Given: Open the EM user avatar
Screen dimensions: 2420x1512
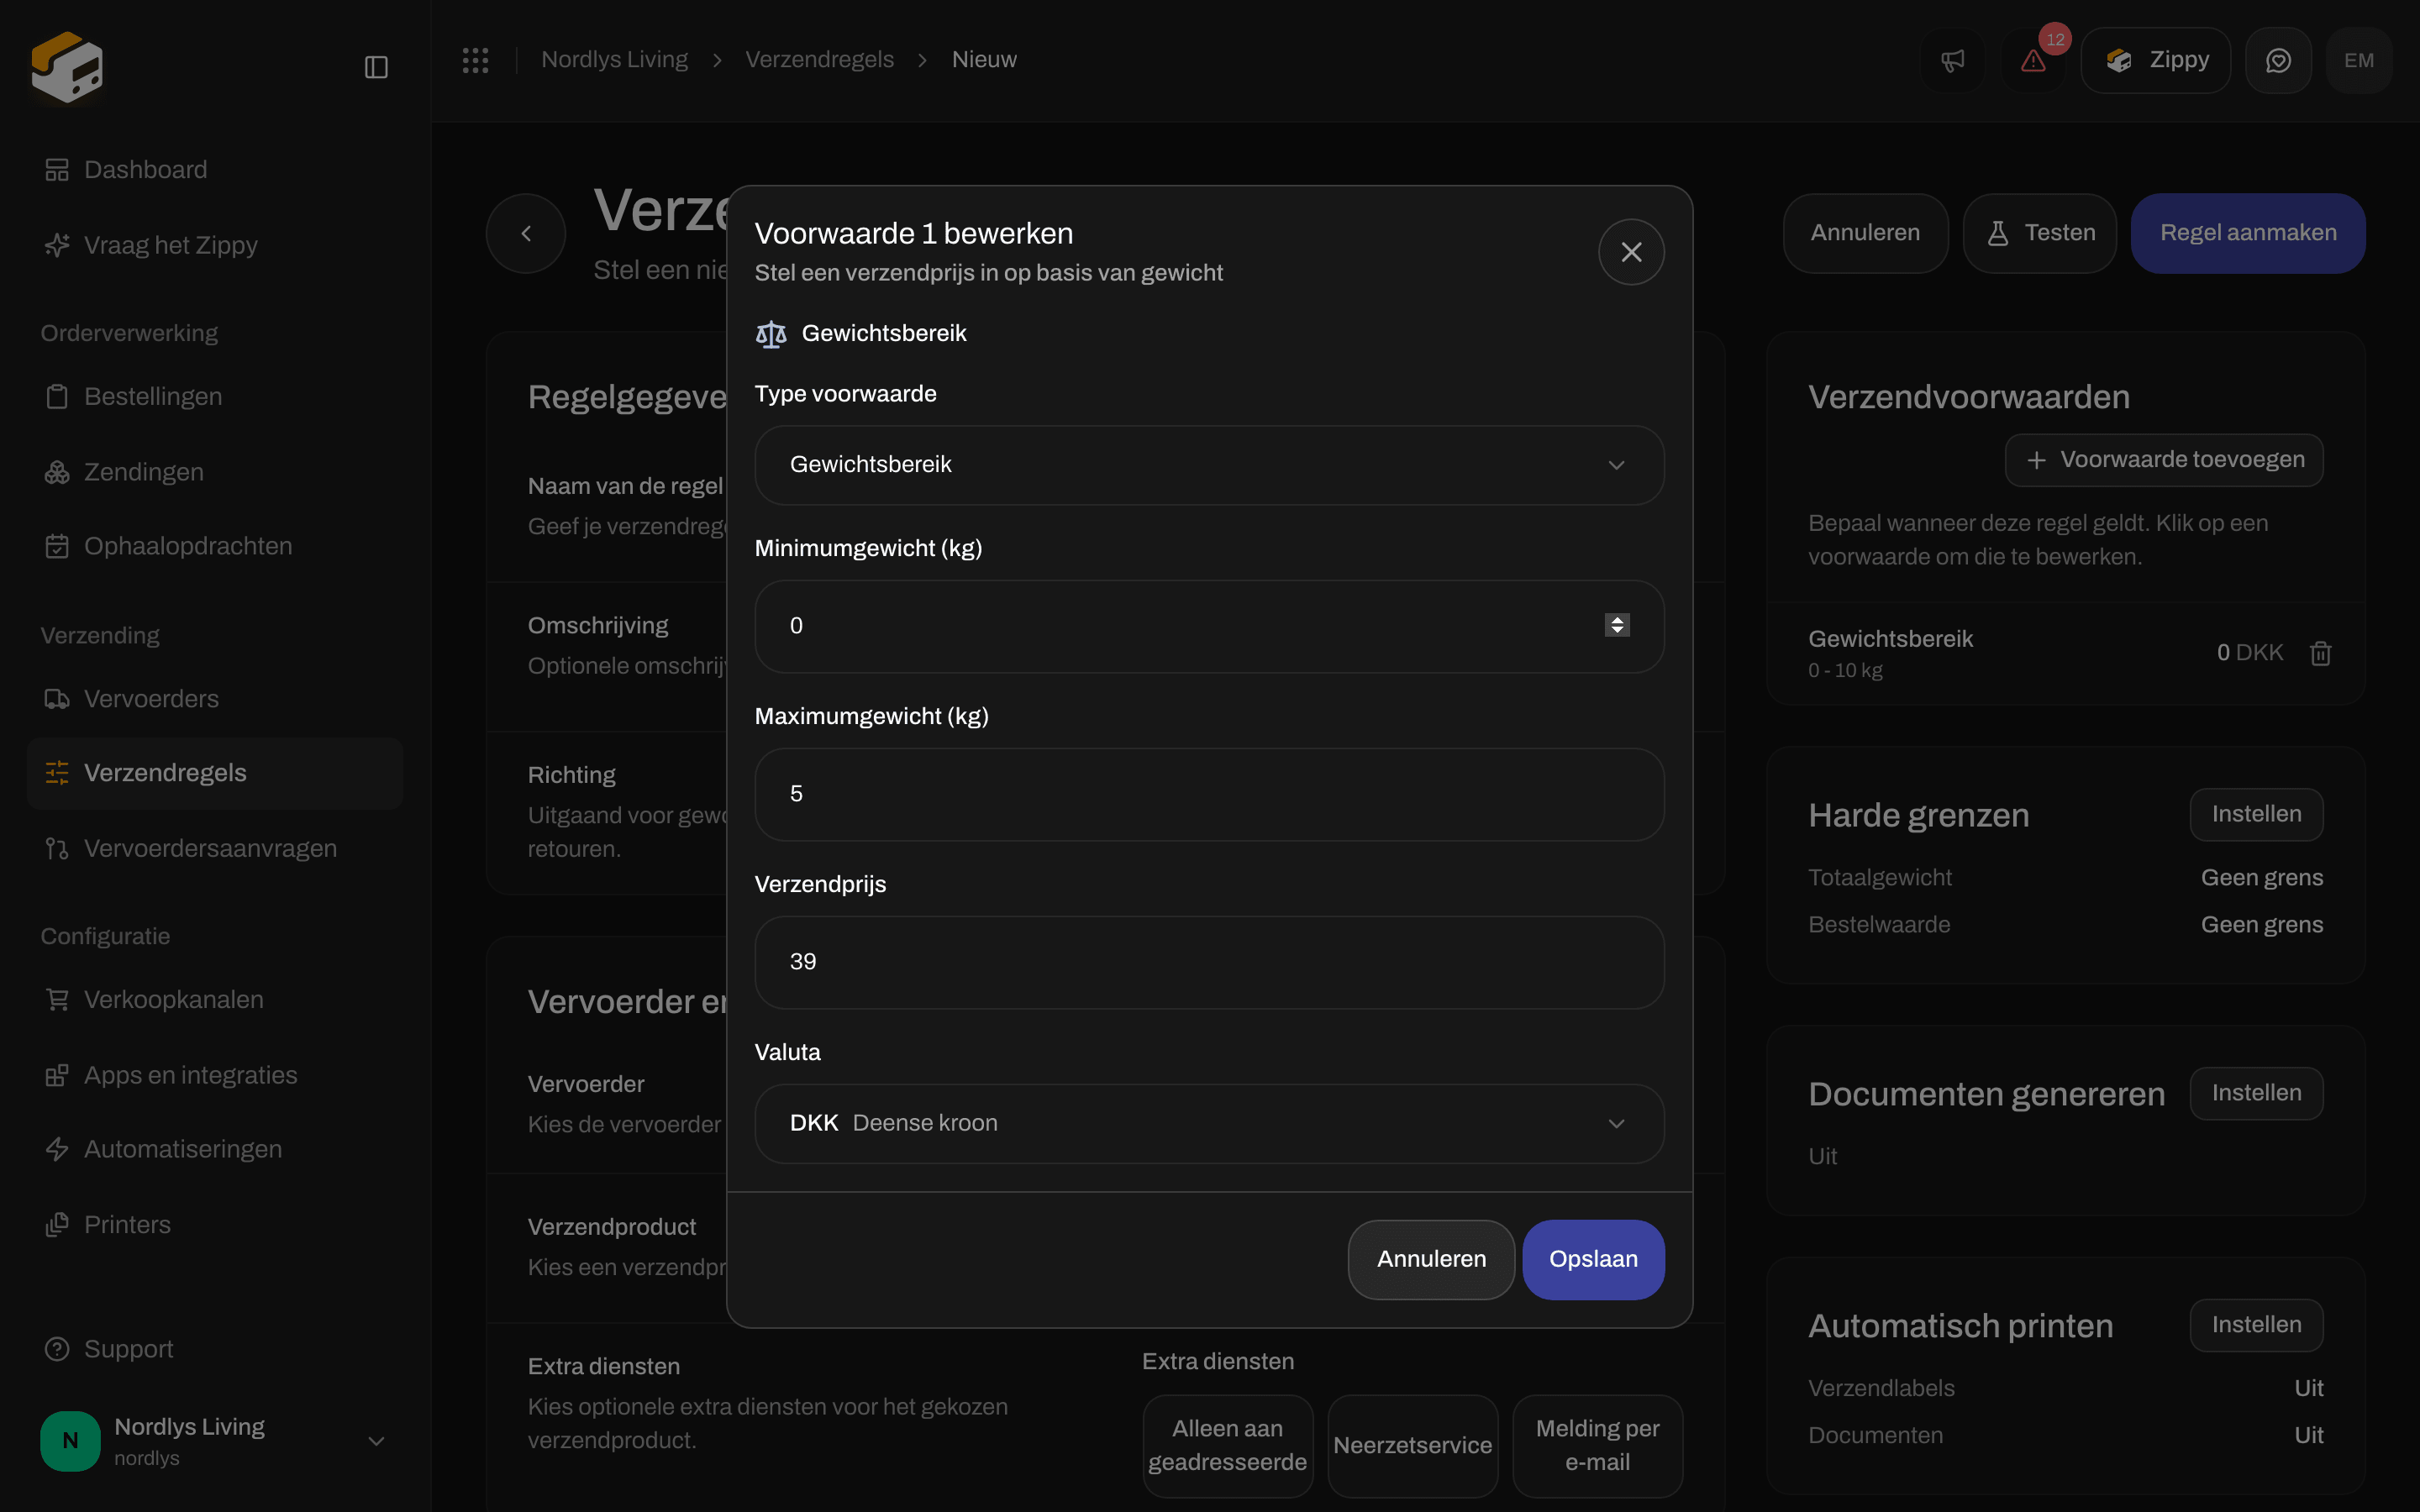Looking at the screenshot, I should (2359, 61).
